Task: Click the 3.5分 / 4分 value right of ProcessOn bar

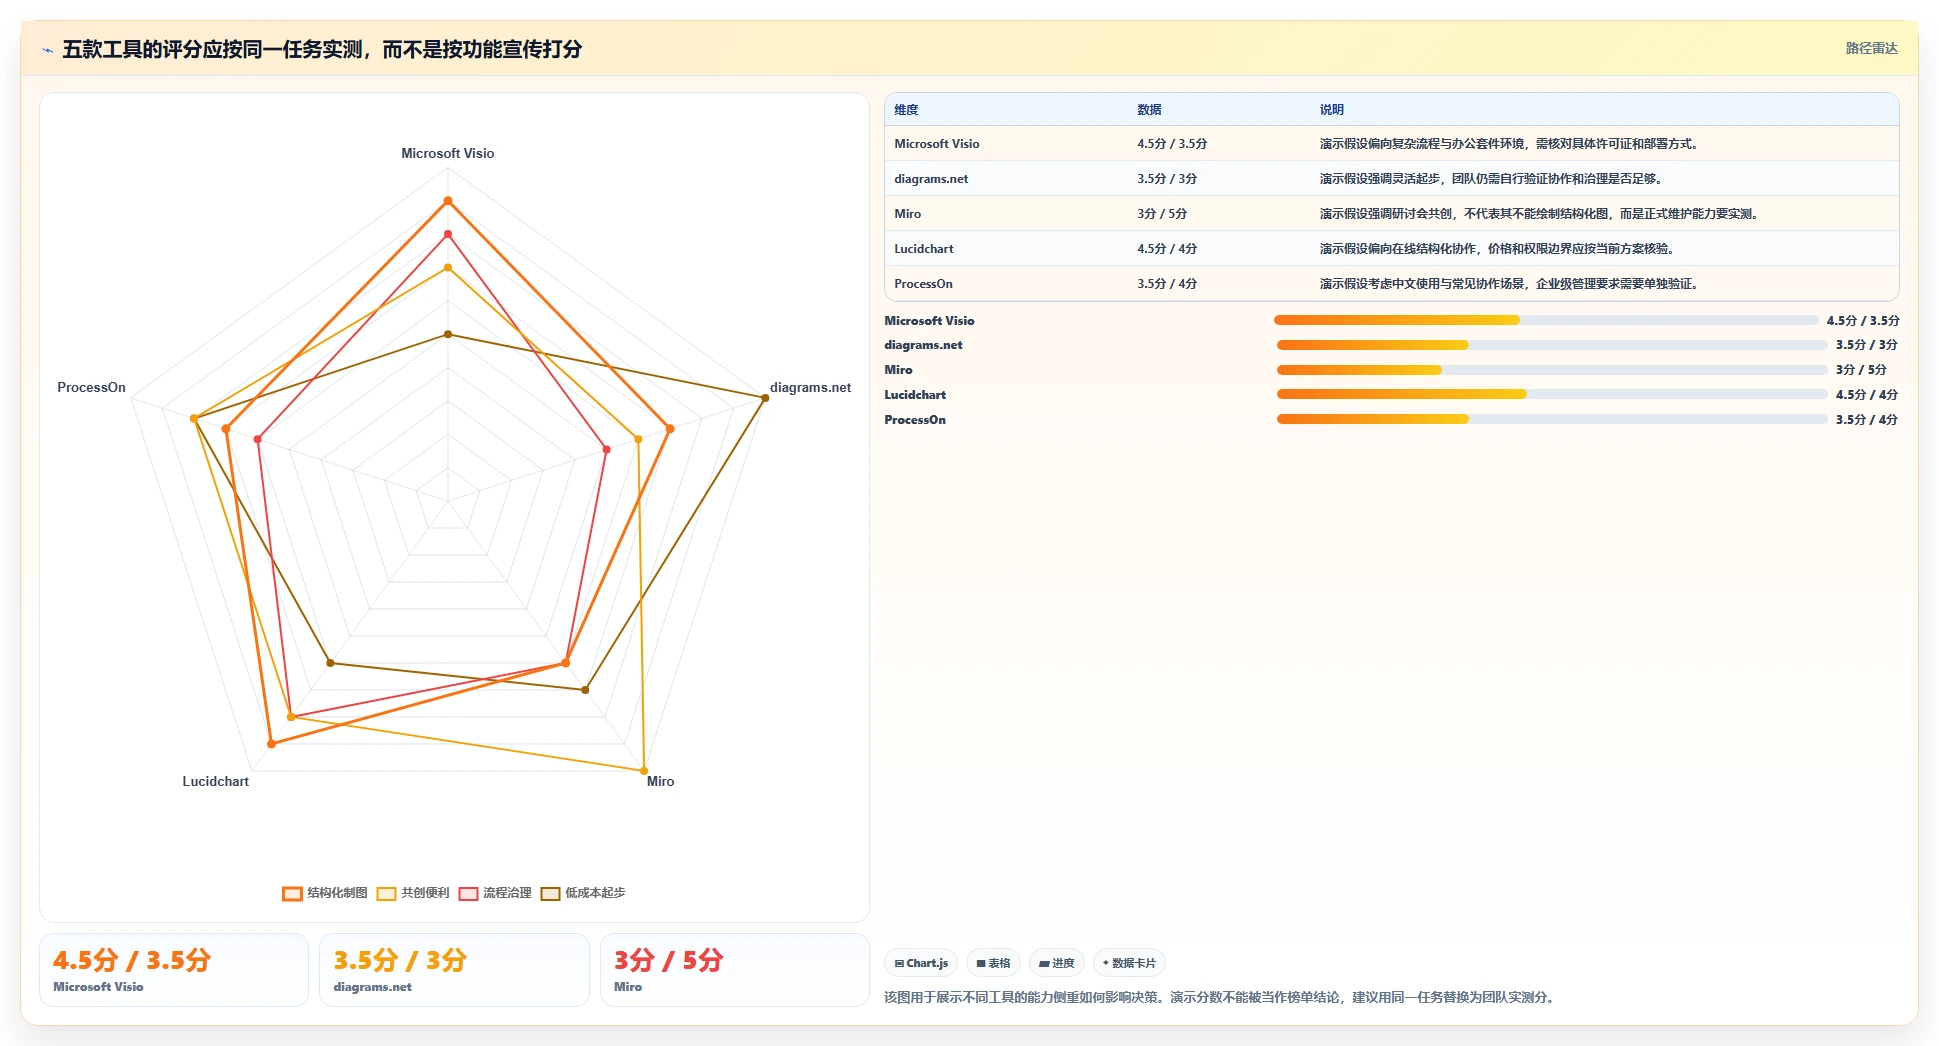Action: pyautogui.click(x=1866, y=420)
